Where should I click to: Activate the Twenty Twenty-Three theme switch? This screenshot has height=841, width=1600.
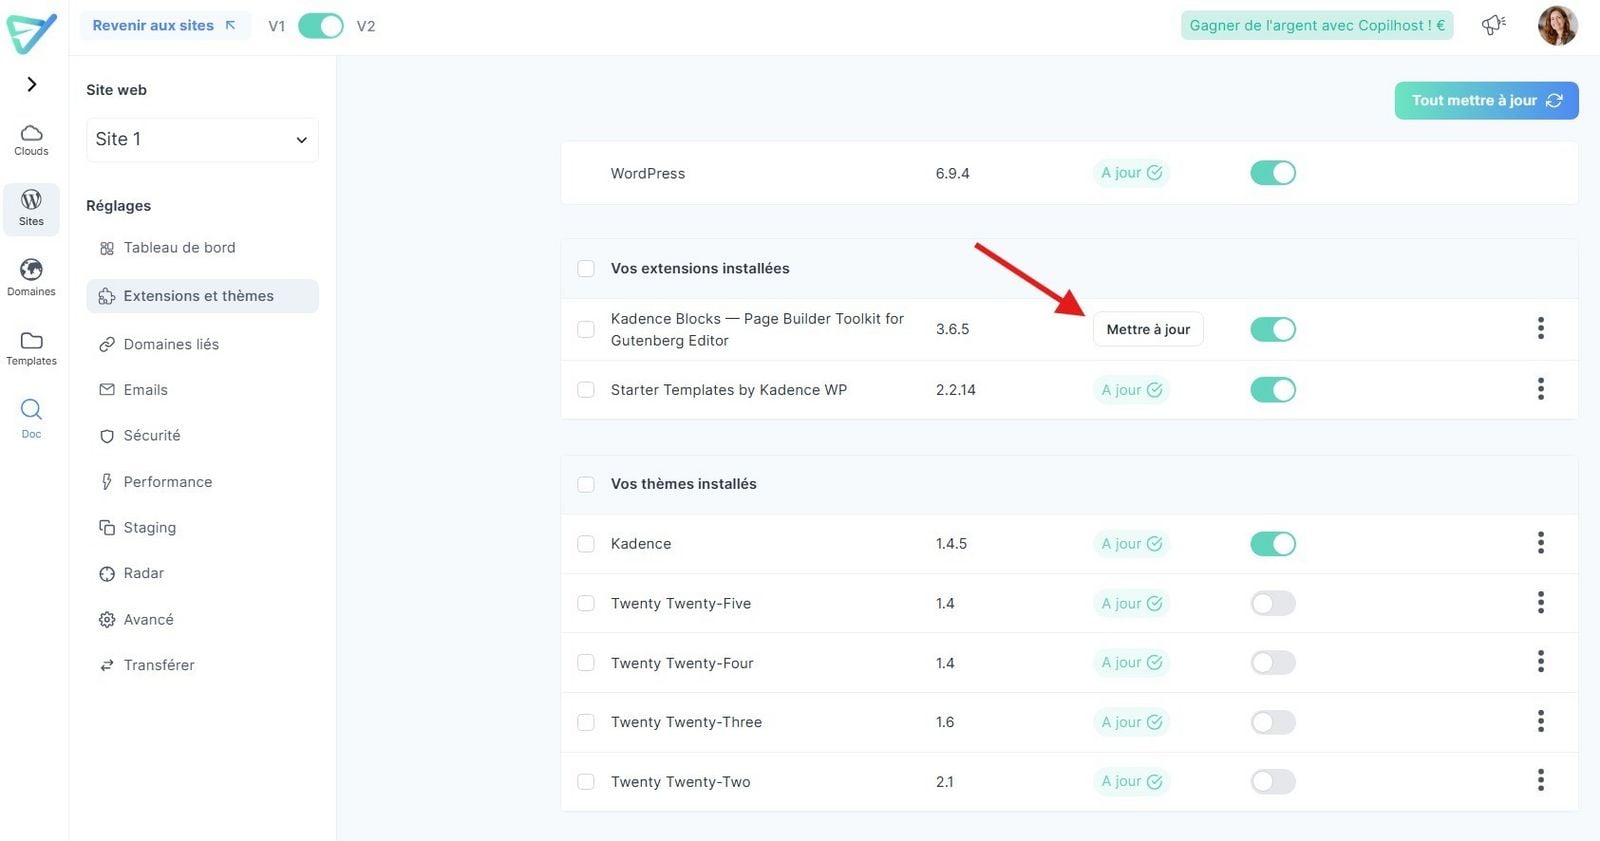[x=1273, y=722]
